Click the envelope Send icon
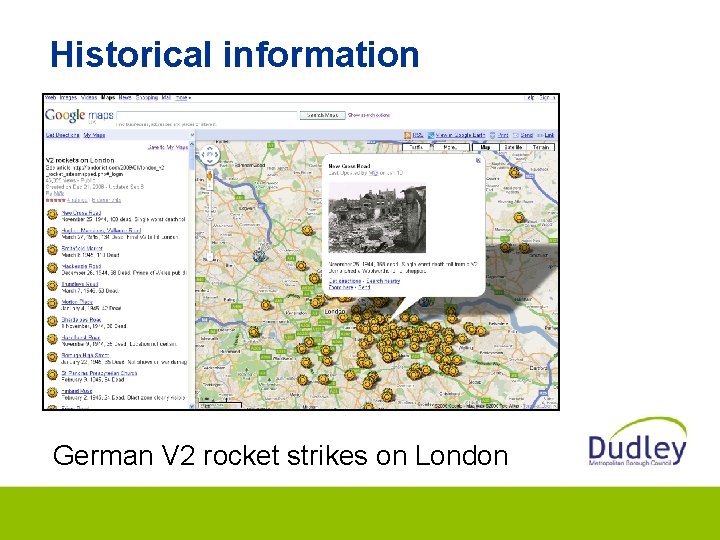 click(x=516, y=135)
